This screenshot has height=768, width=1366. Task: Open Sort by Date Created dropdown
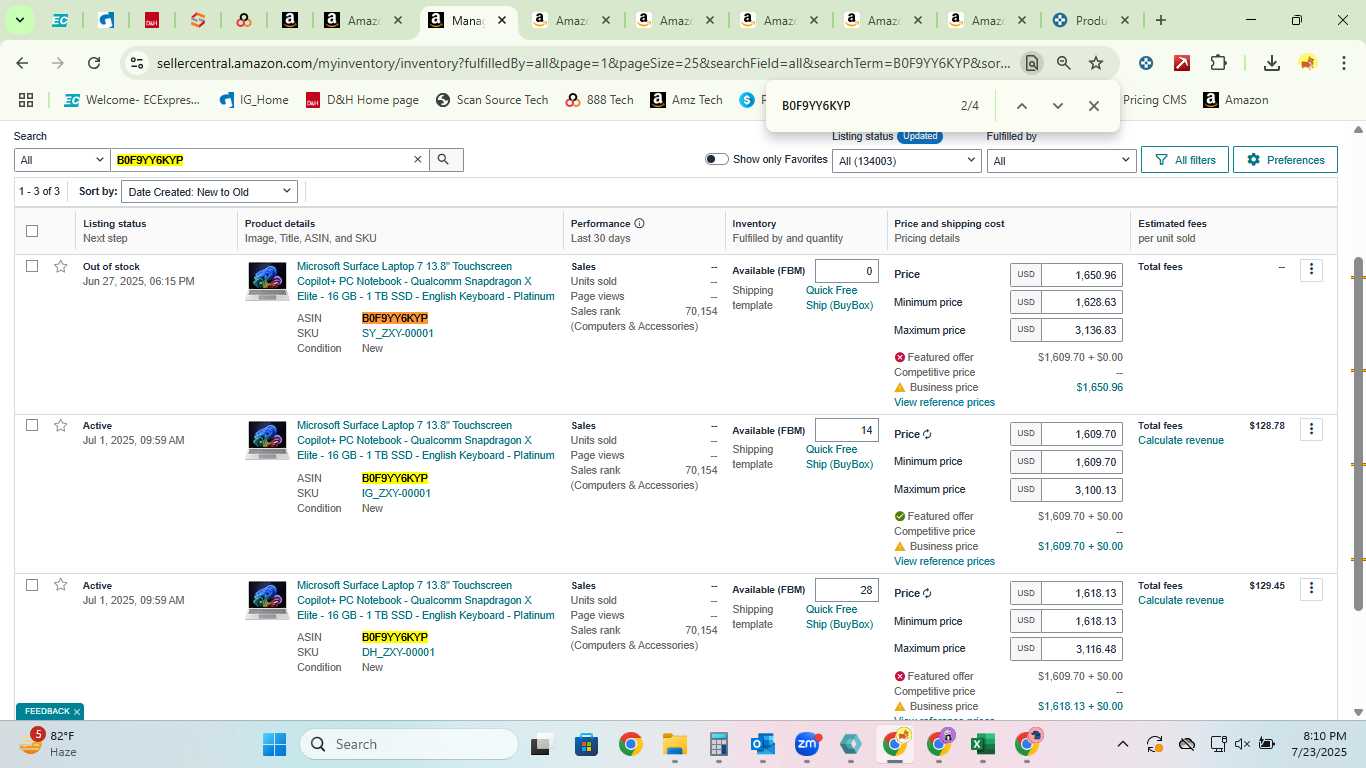click(209, 191)
